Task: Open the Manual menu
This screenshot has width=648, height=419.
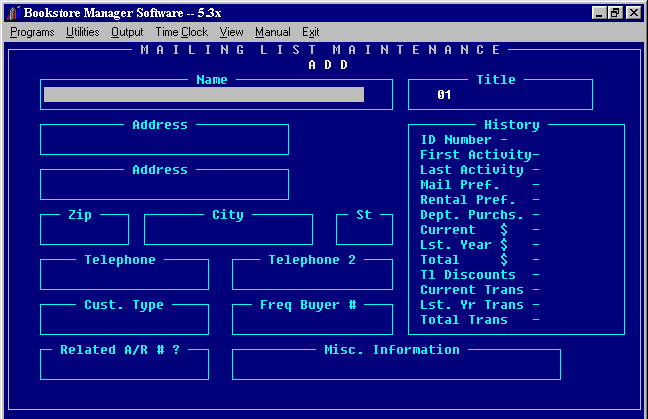Action: 273,32
